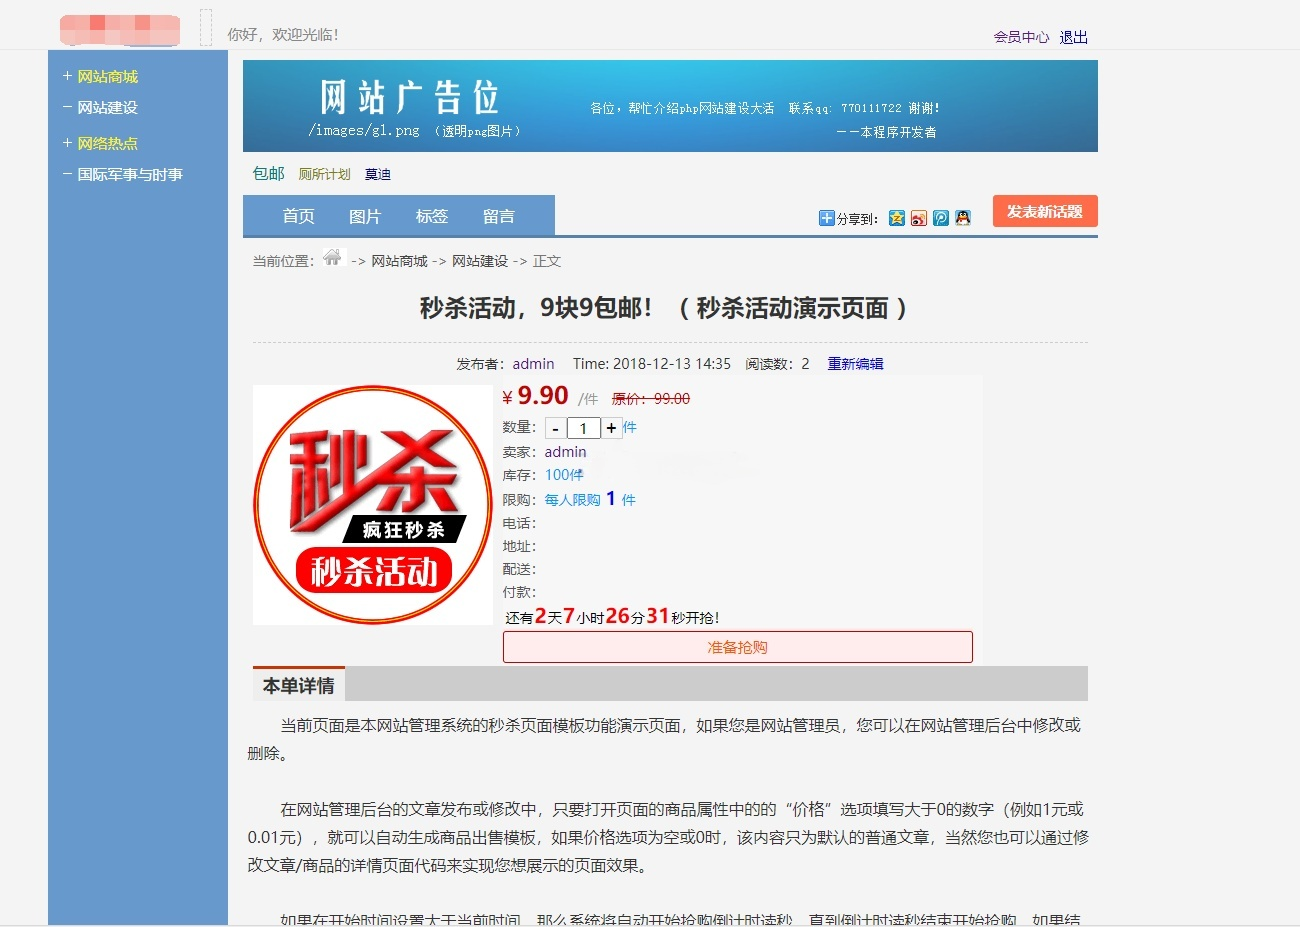Increase quantity with the plus stepper
The image size is (1300, 927).
[x=611, y=427]
